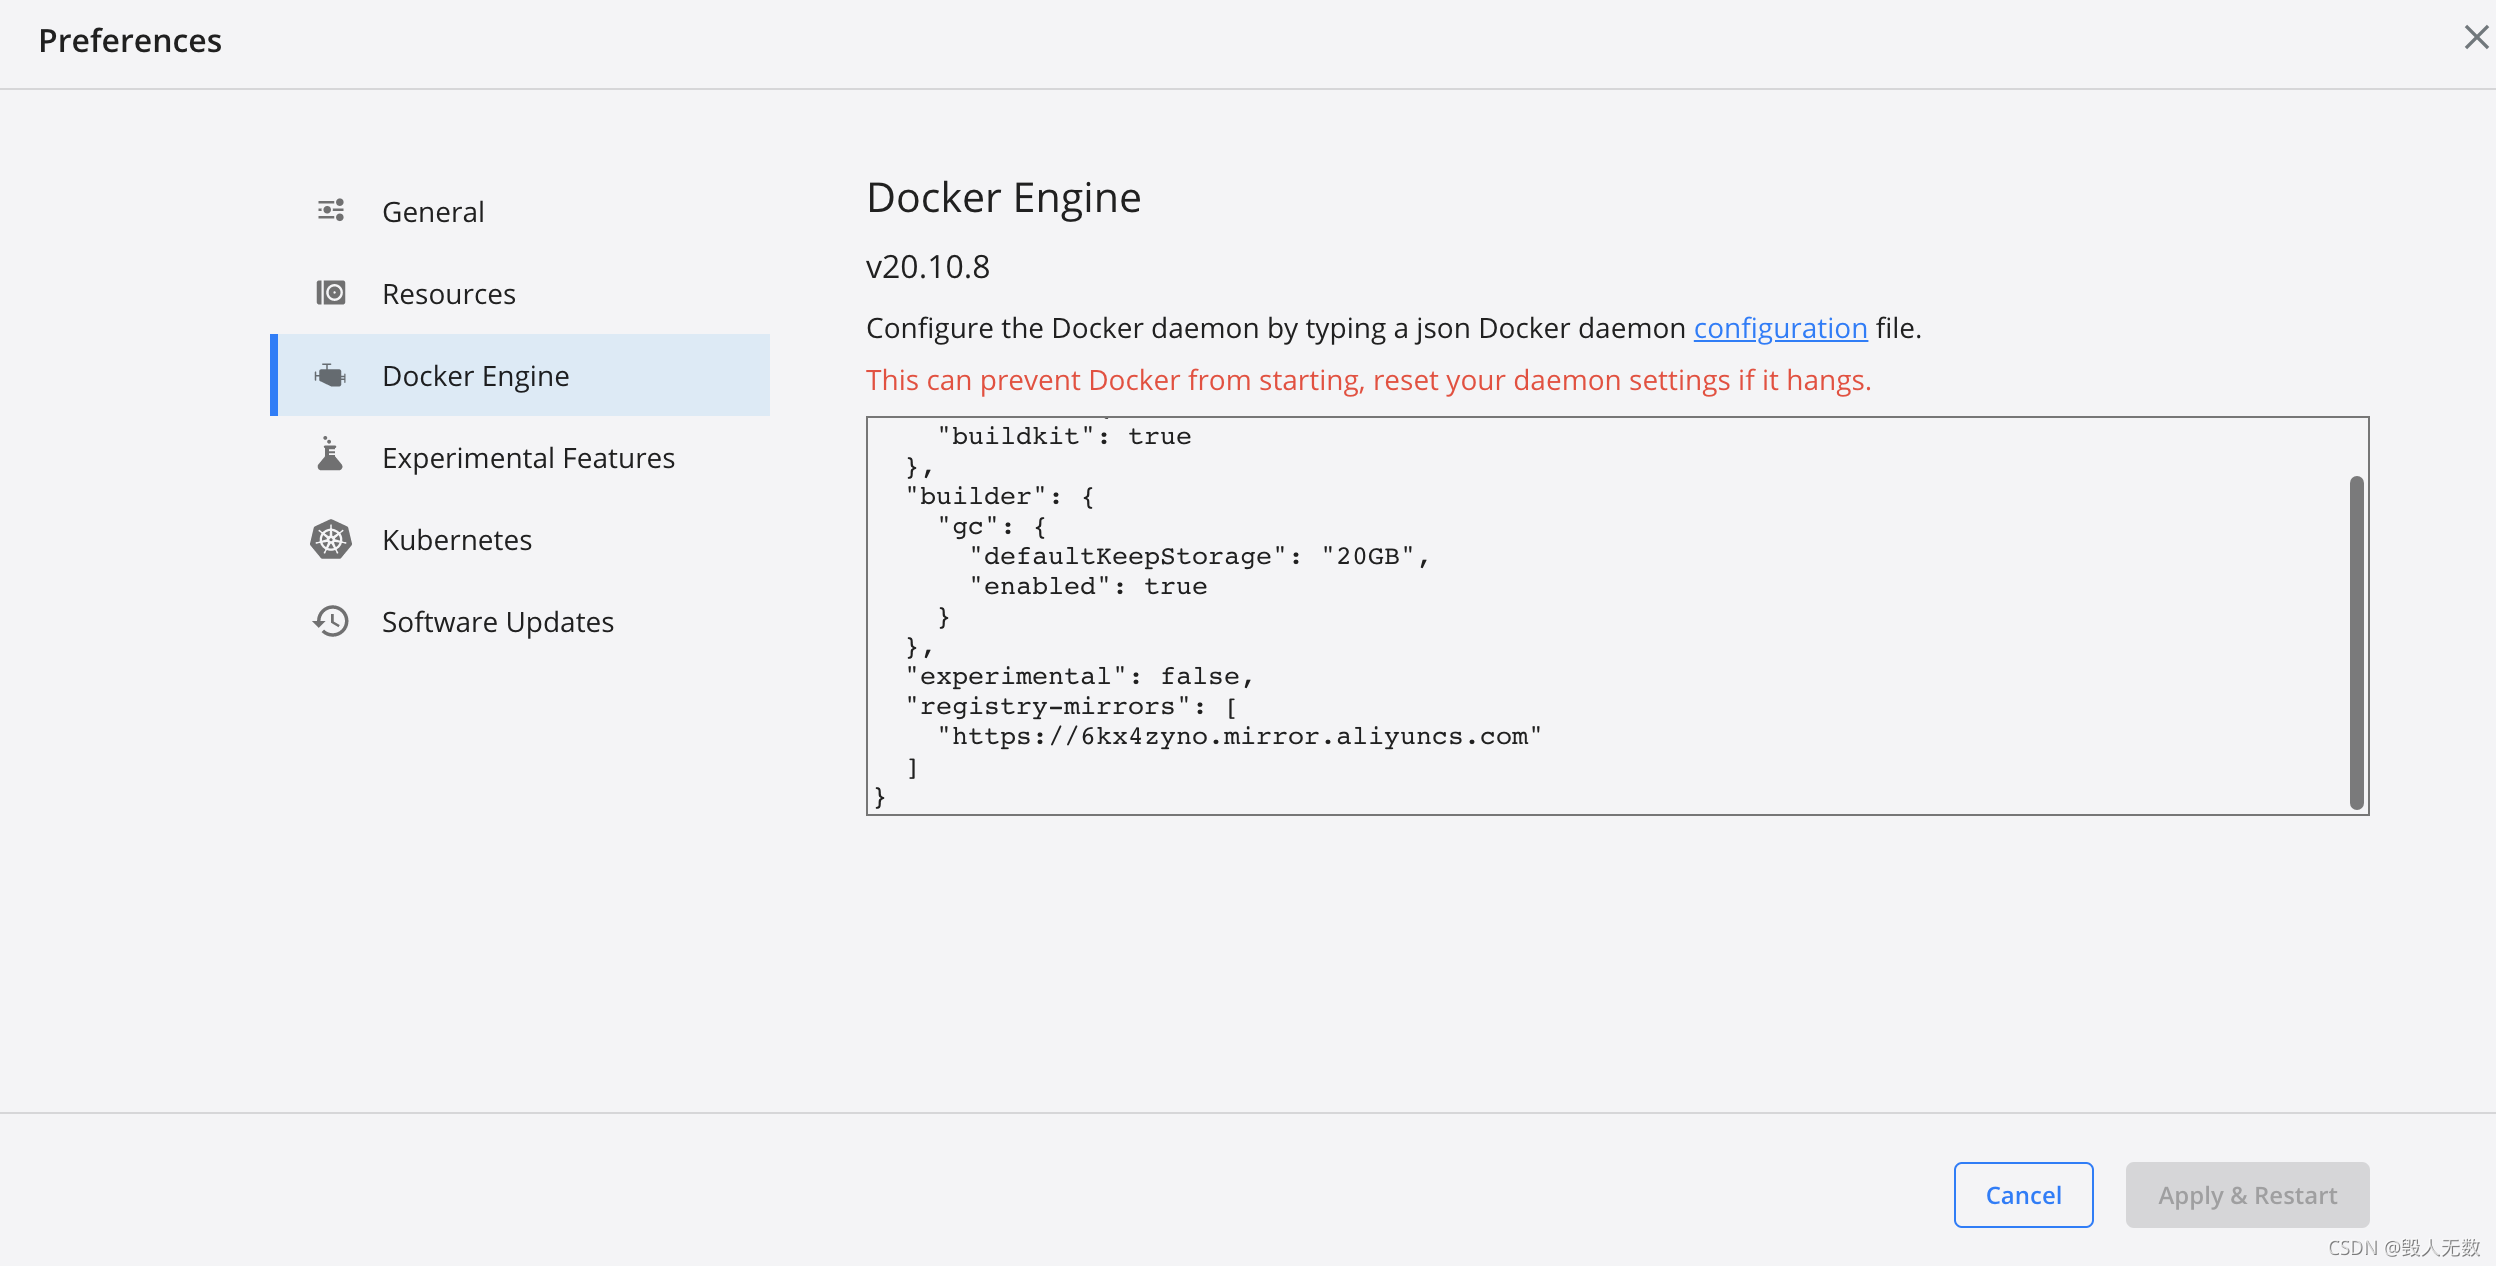Click the configuration hyperlink
Image resolution: width=2496 pixels, height=1266 pixels.
tap(1779, 328)
